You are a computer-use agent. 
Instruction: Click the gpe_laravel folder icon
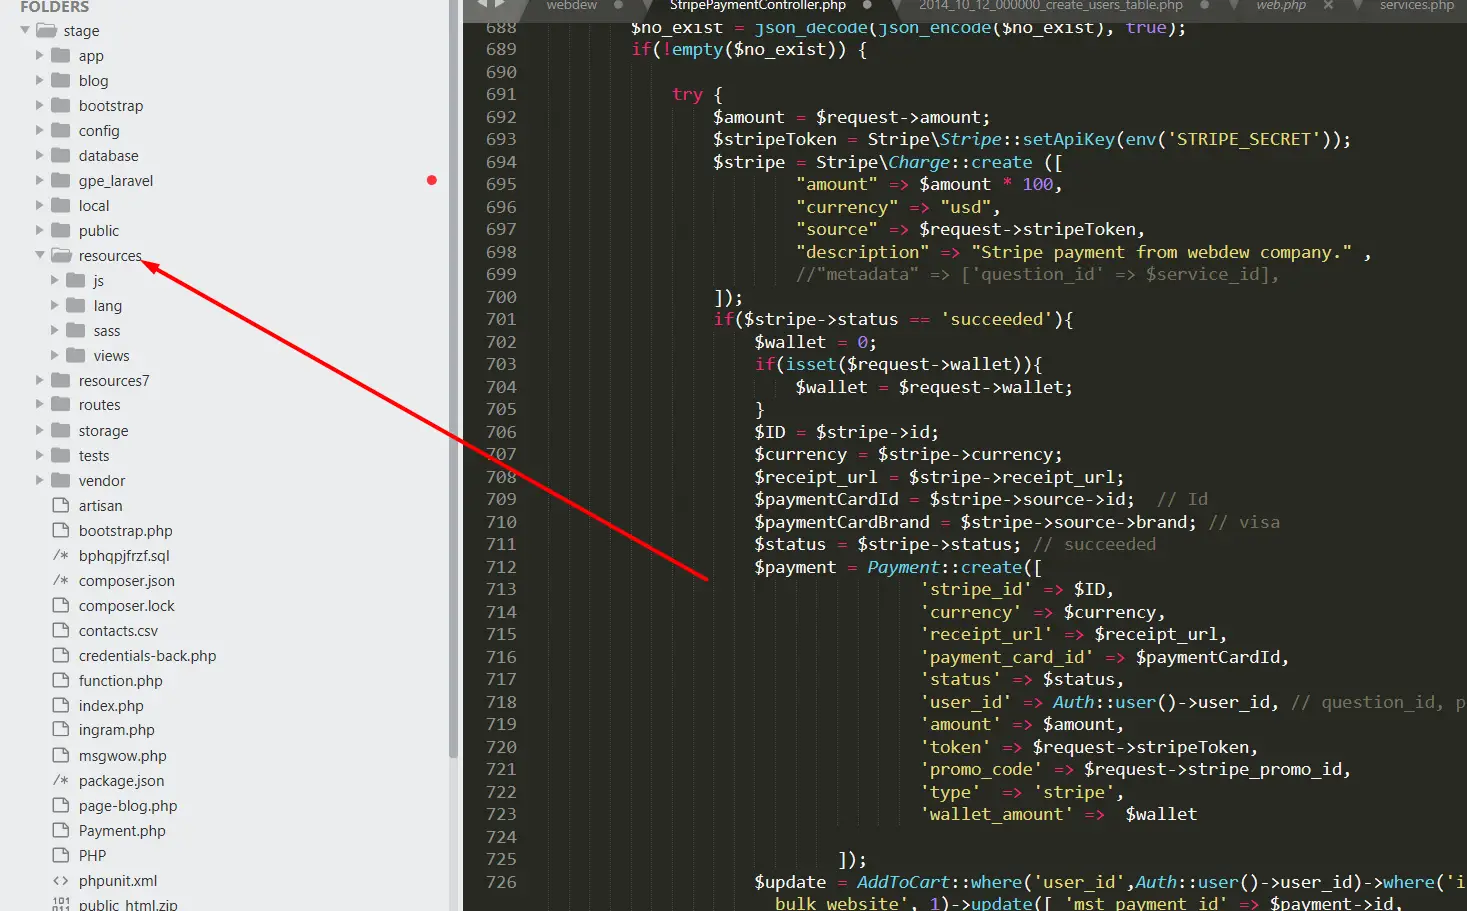pyautogui.click(x=61, y=180)
